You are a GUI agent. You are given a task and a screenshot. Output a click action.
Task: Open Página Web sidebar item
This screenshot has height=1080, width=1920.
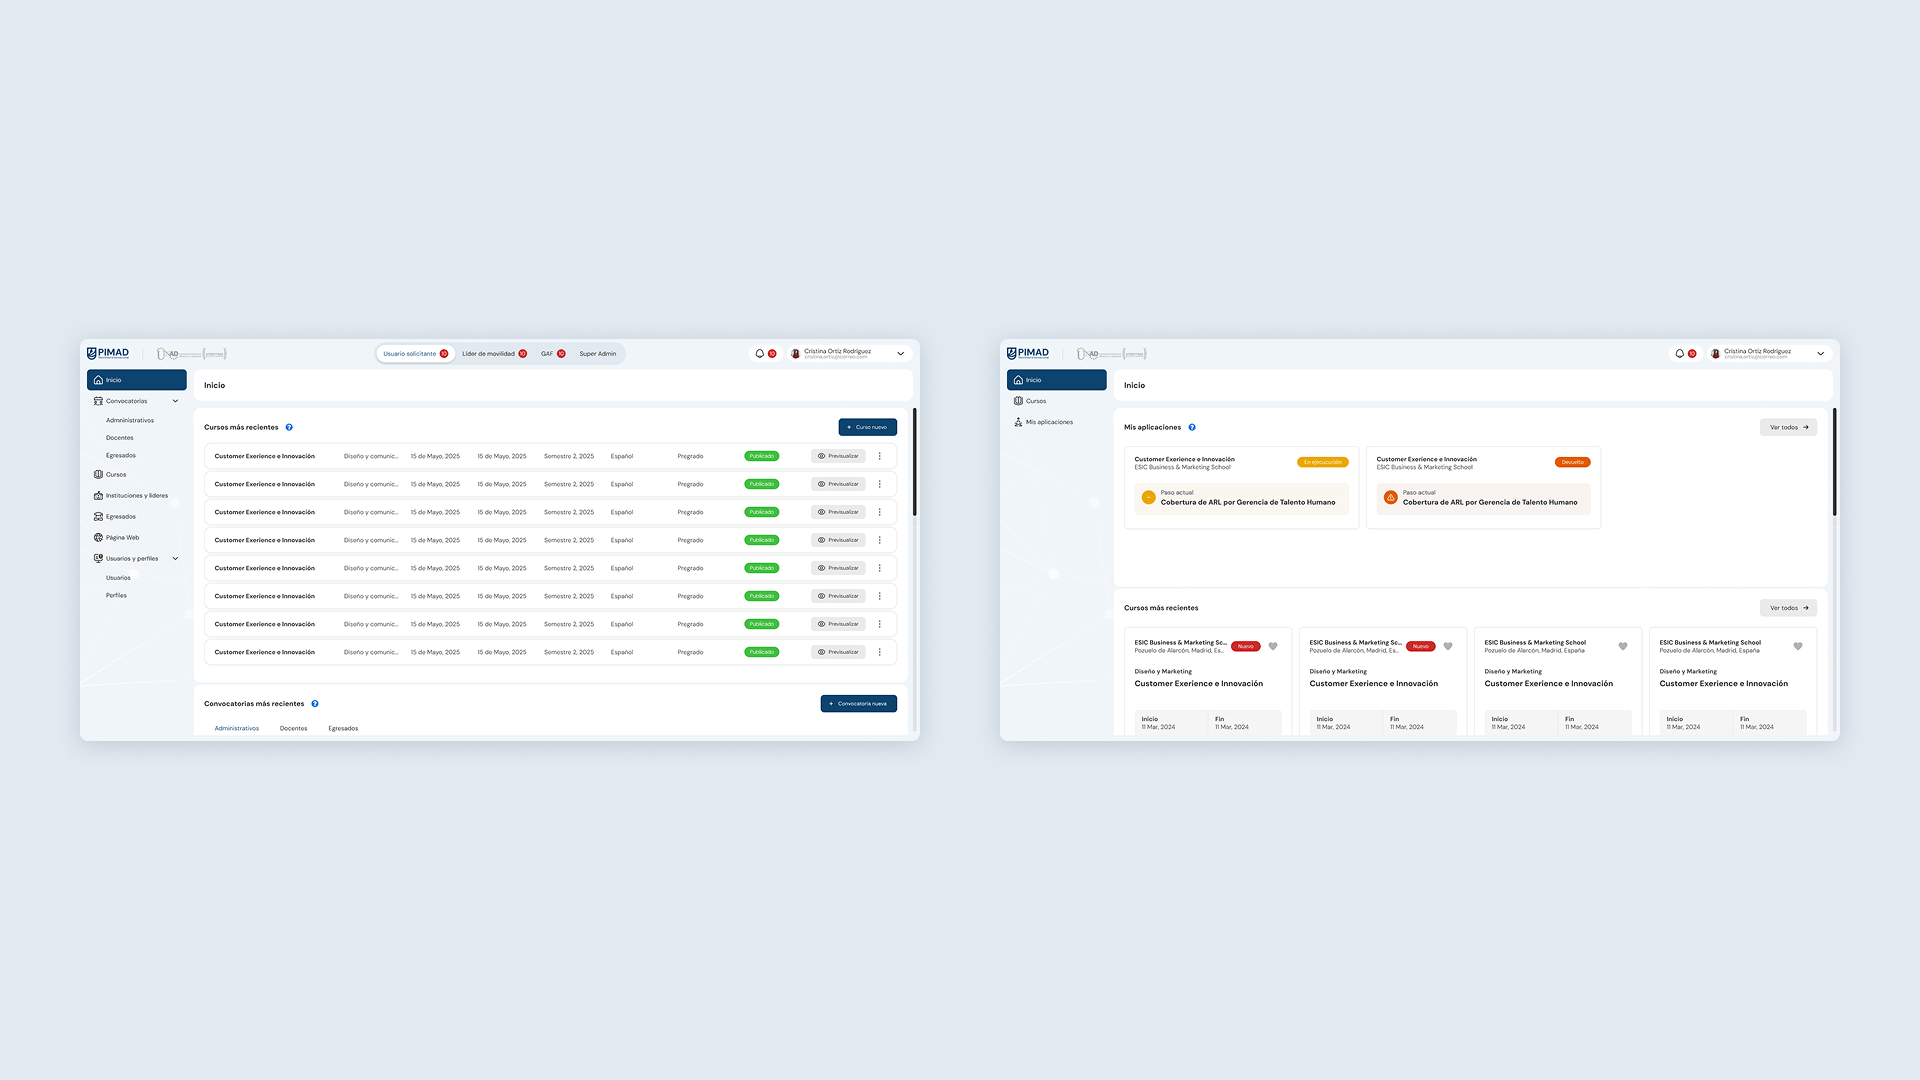tap(122, 538)
